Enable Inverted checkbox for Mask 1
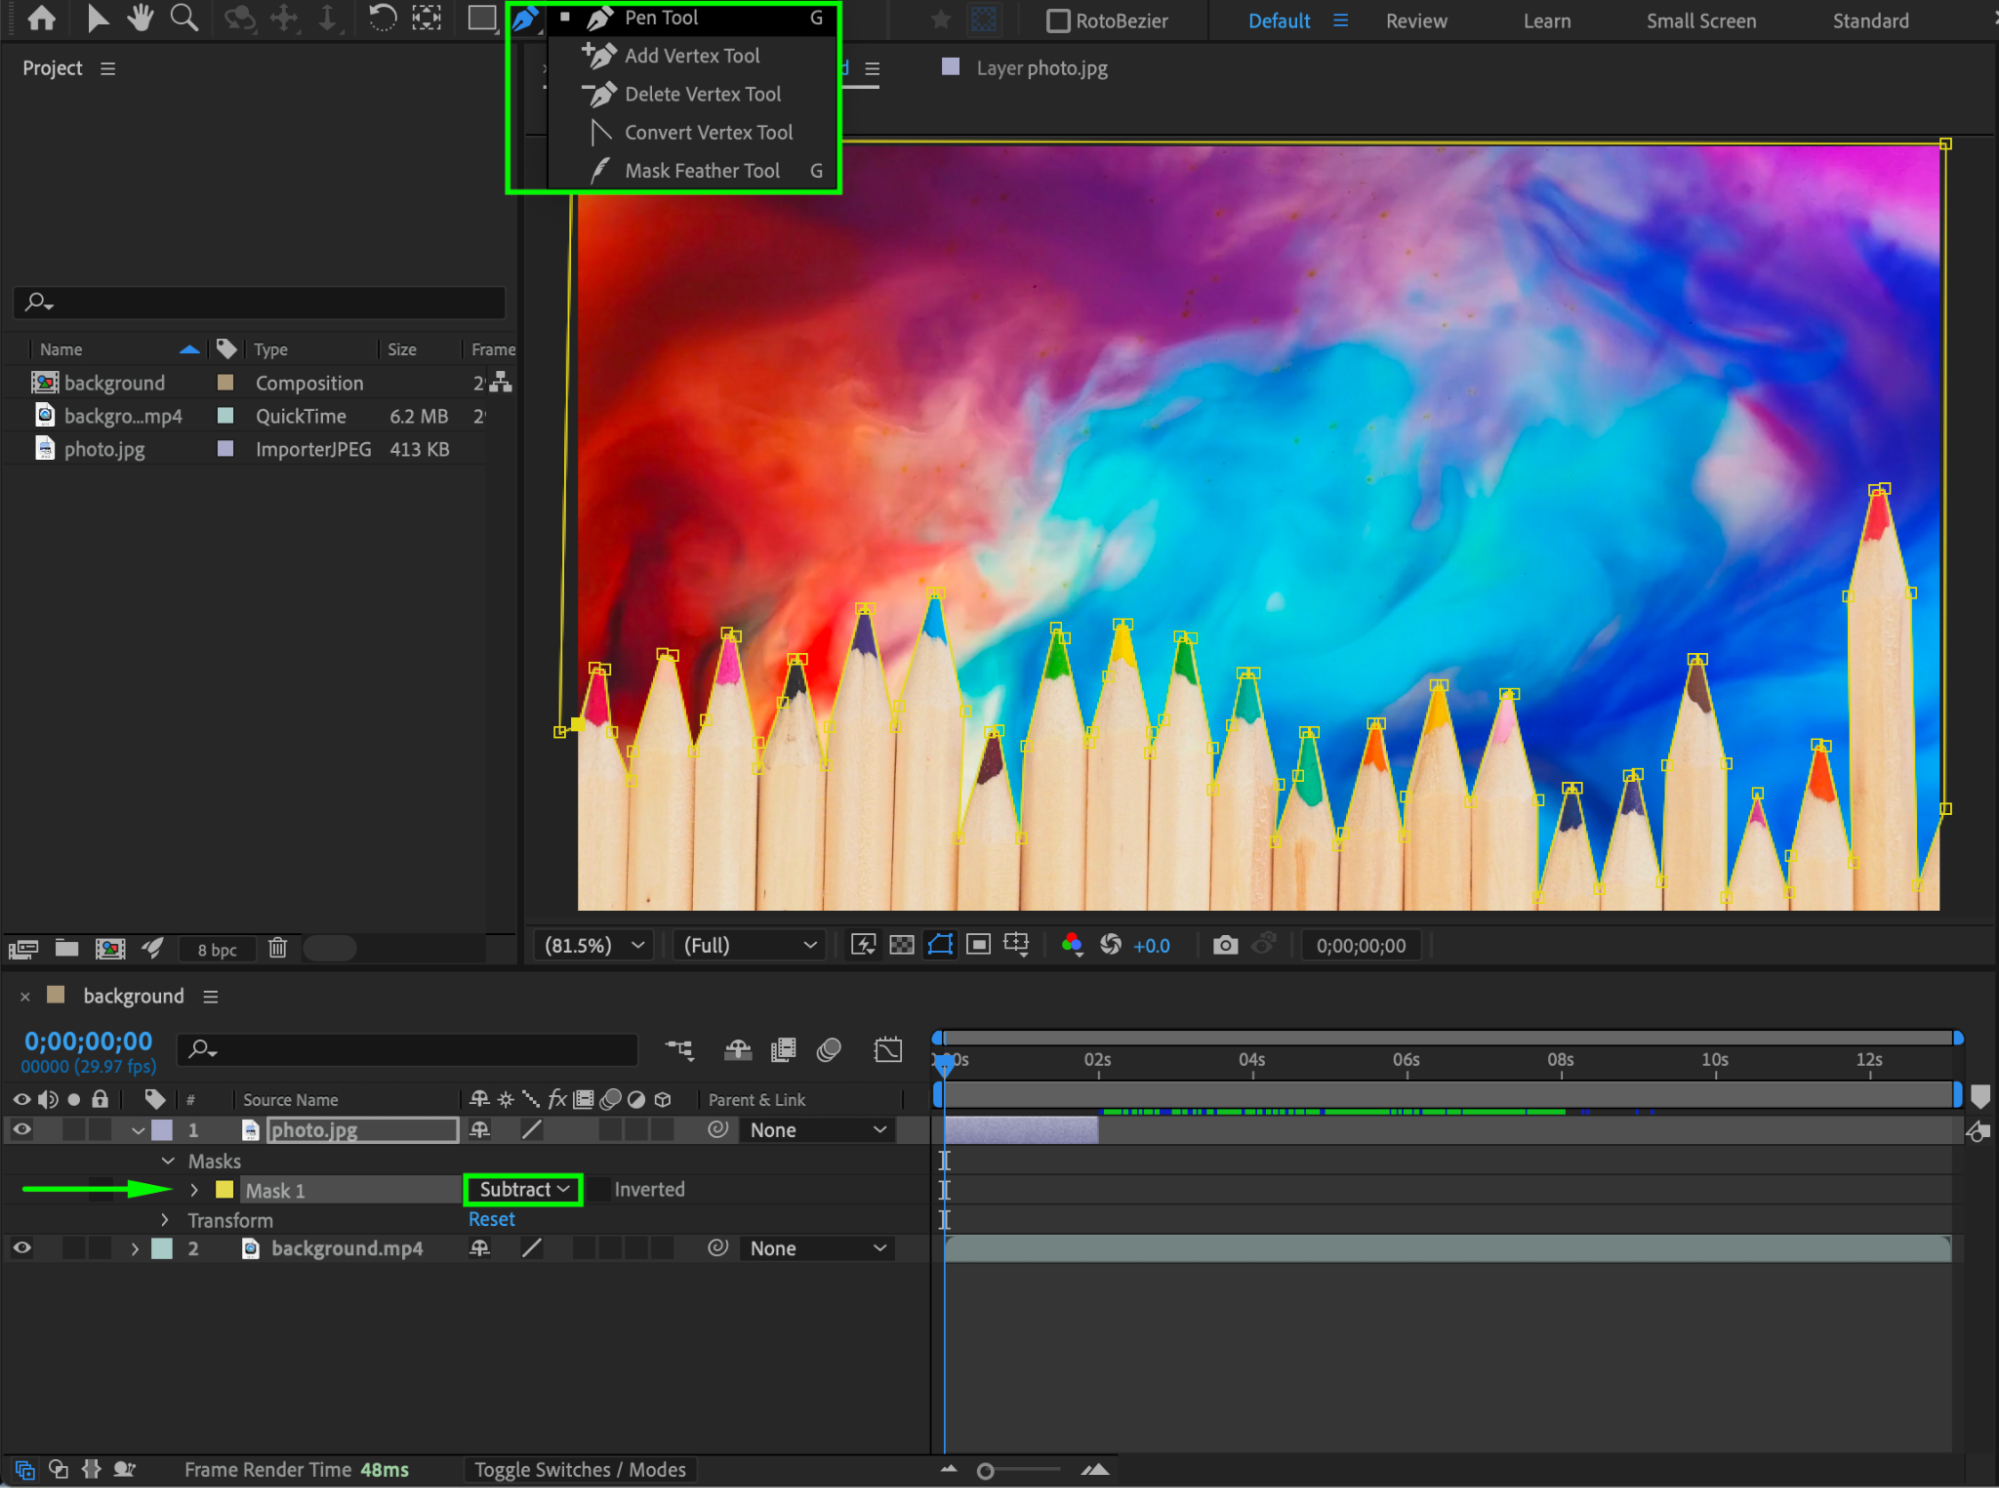This screenshot has width=1999, height=1488. pyautogui.click(x=598, y=1190)
